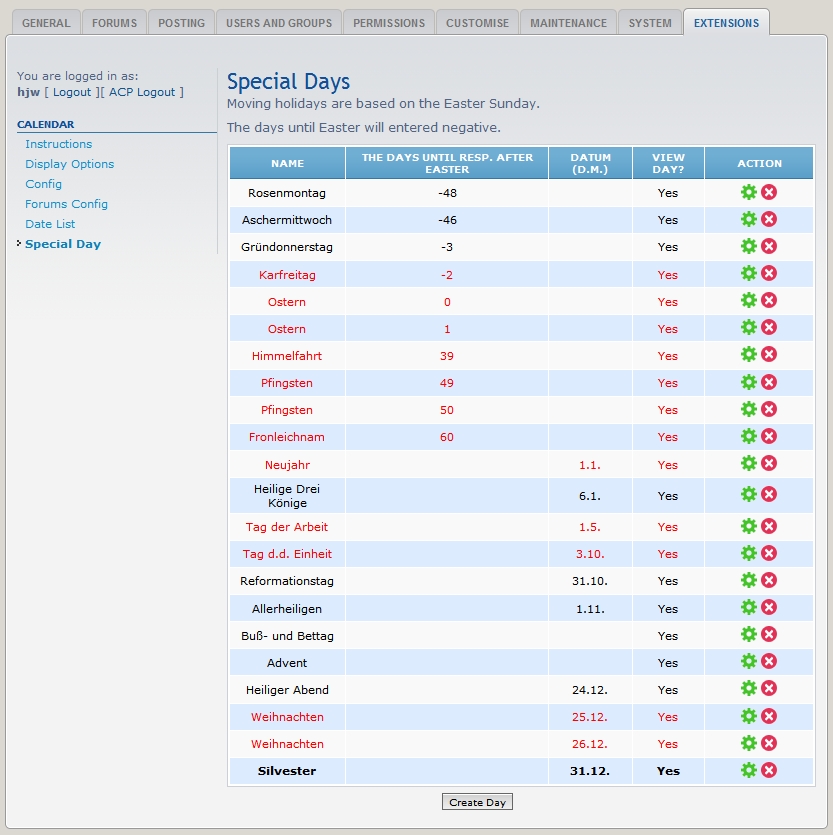The image size is (833, 835).
Task: Remove the Himmelfahrt row with red X
Action: [769, 354]
